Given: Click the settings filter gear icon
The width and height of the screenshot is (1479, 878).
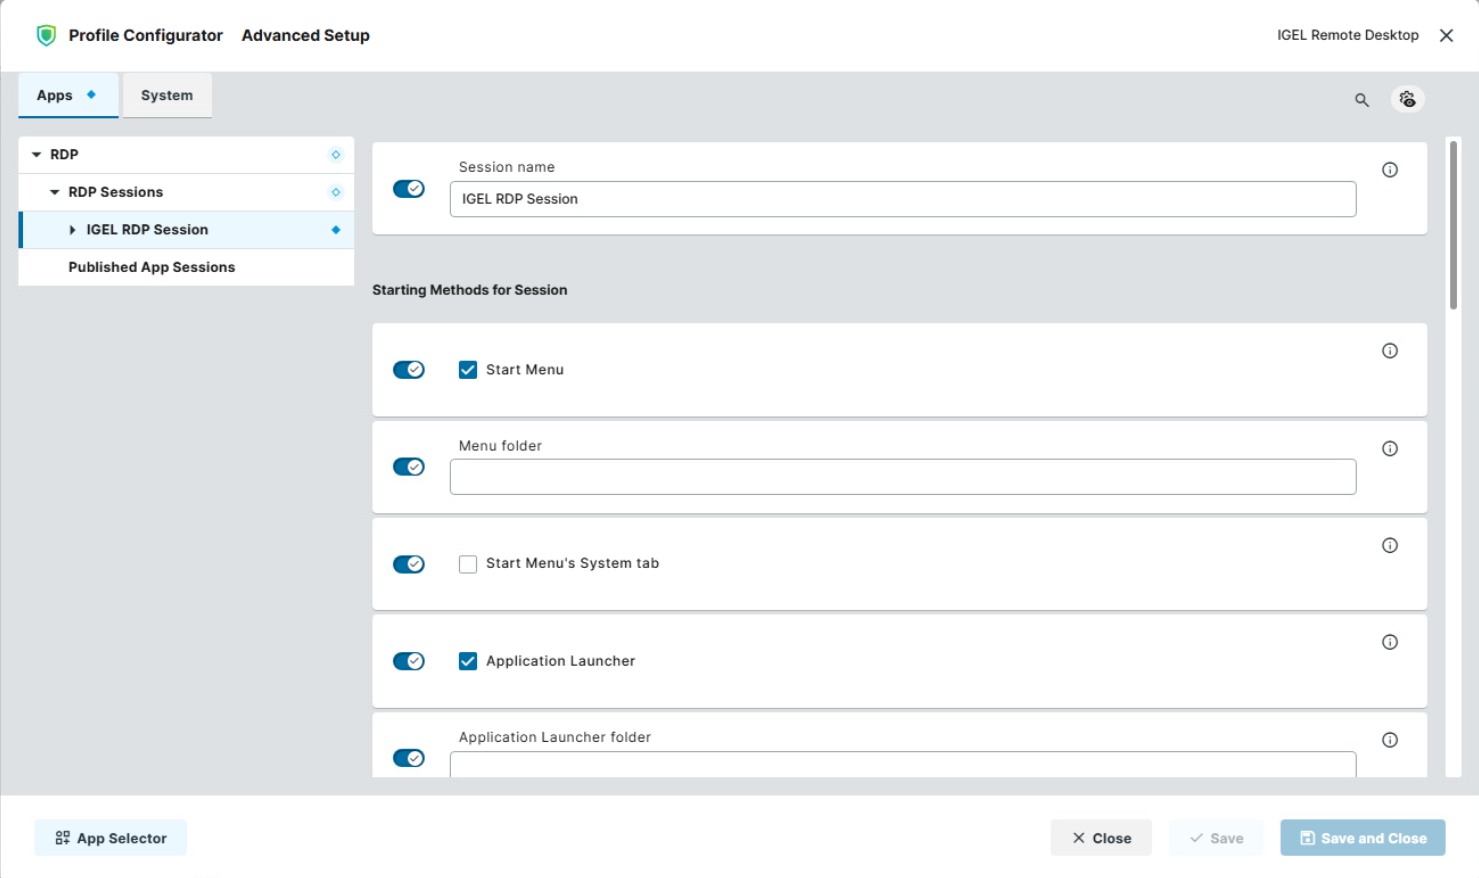Looking at the screenshot, I should 1407,99.
